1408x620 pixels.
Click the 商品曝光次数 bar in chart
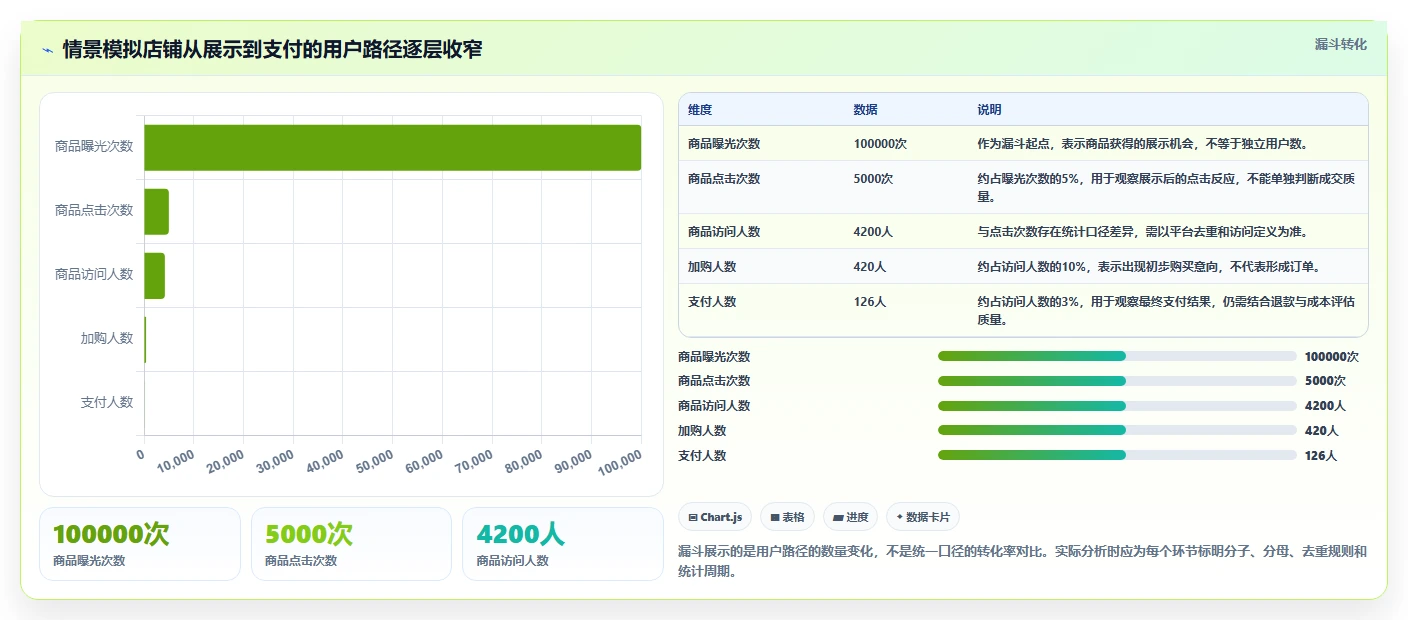point(393,147)
